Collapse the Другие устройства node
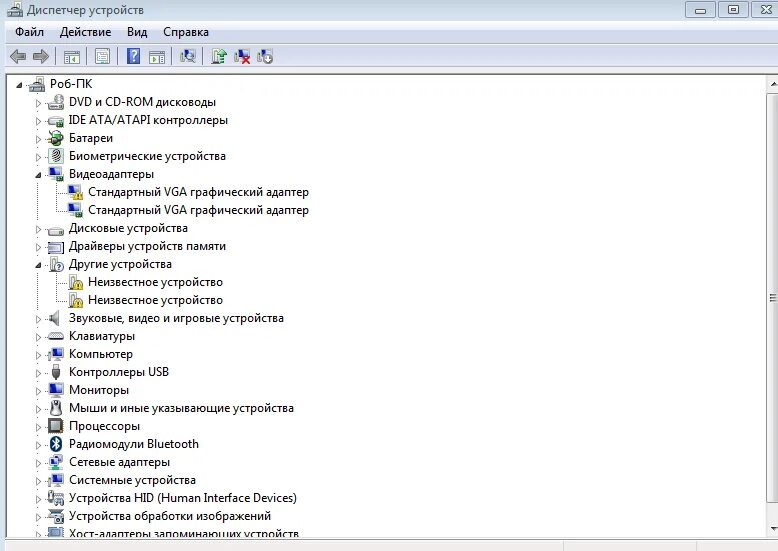Image resolution: width=778 pixels, height=551 pixels. [38, 265]
